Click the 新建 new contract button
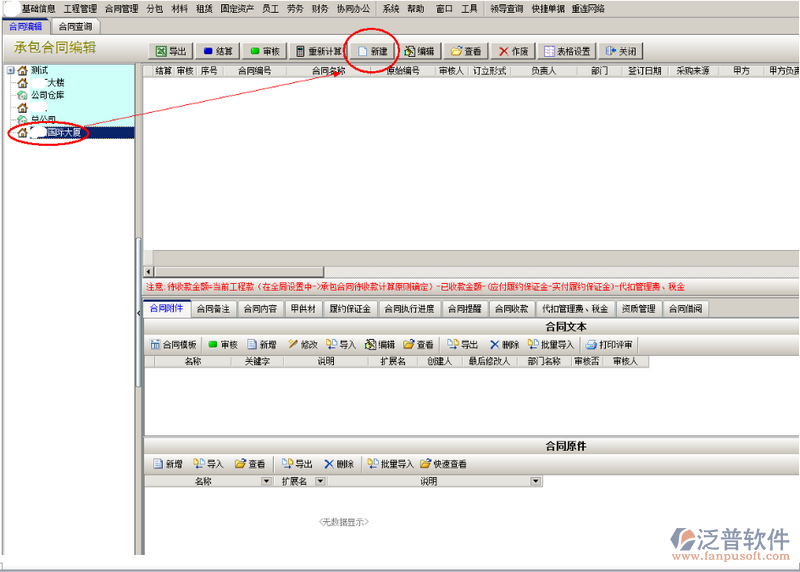Image resolution: width=800 pixels, height=572 pixels. 373,51
